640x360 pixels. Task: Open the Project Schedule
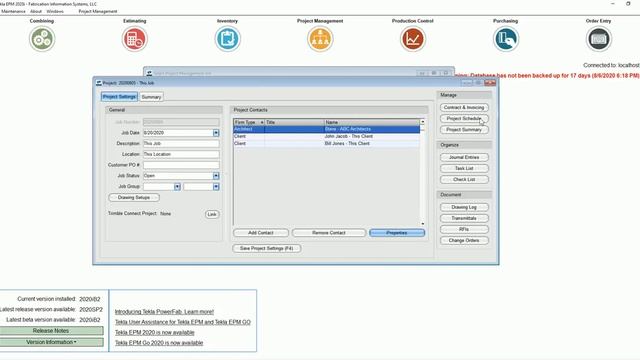click(464, 118)
